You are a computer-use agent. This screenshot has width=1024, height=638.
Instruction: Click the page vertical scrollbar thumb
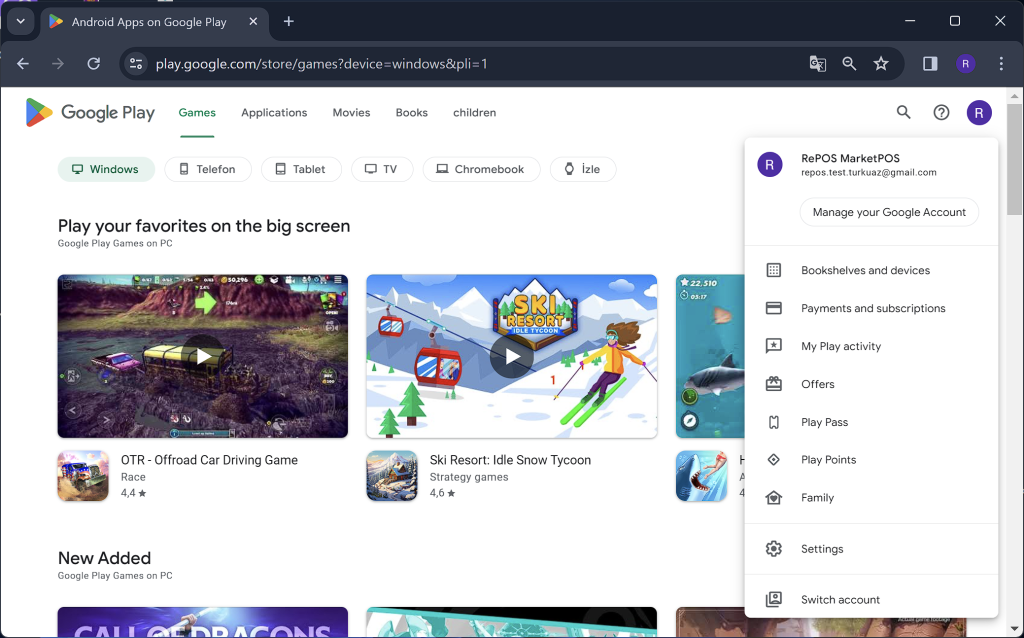(1014, 159)
